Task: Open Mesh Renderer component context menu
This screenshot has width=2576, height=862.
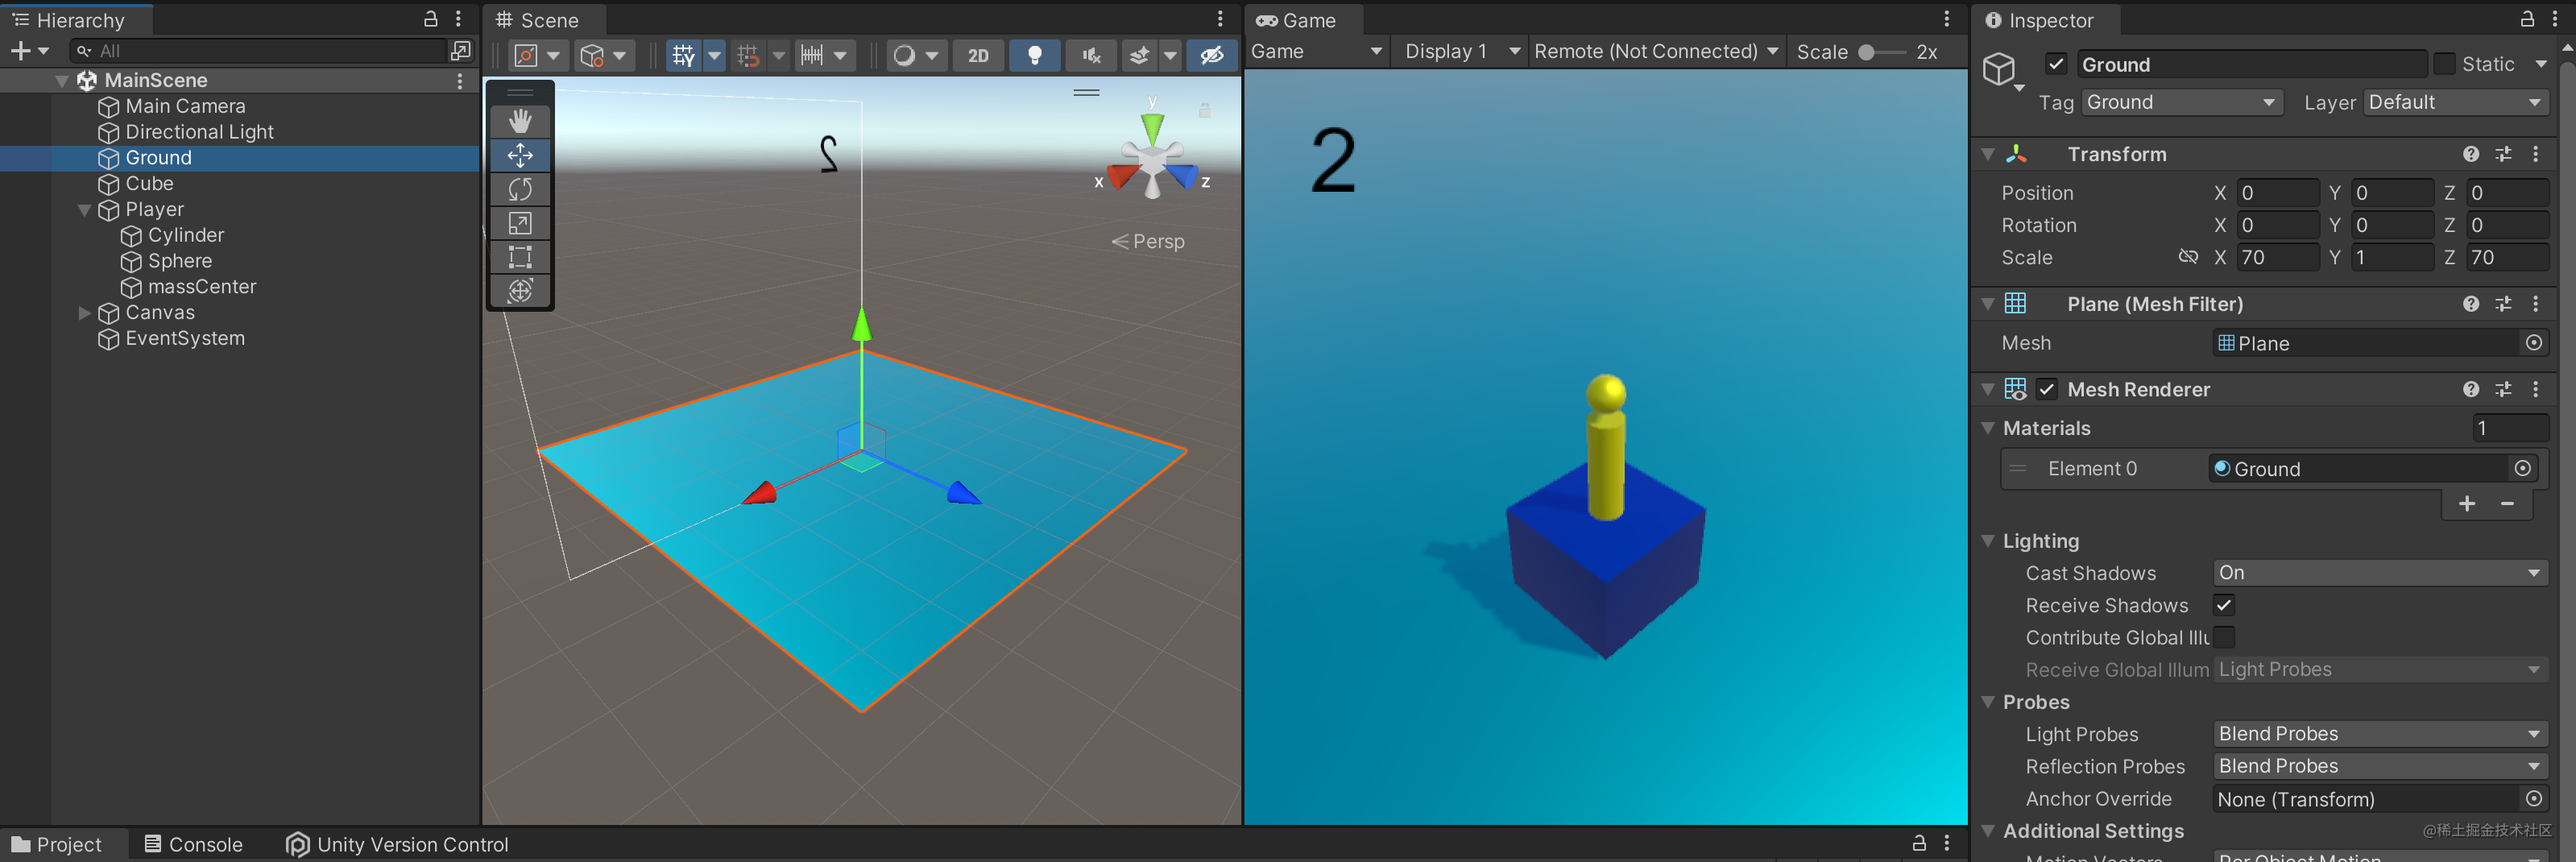Action: pos(2536,389)
